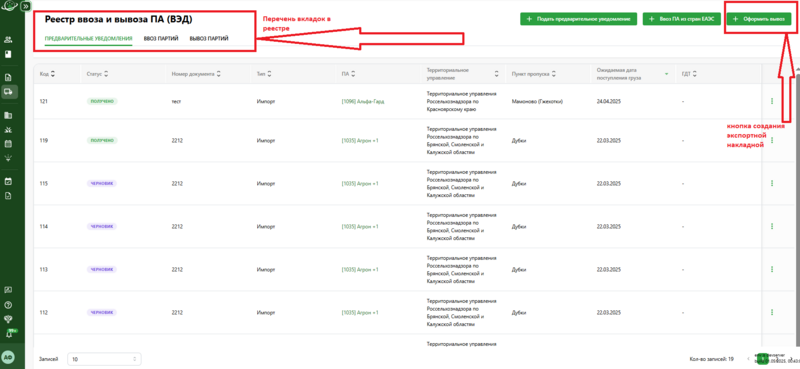800x369 pixels.
Task: Open notifications bell in sidebar
Action: pyautogui.click(x=8, y=333)
